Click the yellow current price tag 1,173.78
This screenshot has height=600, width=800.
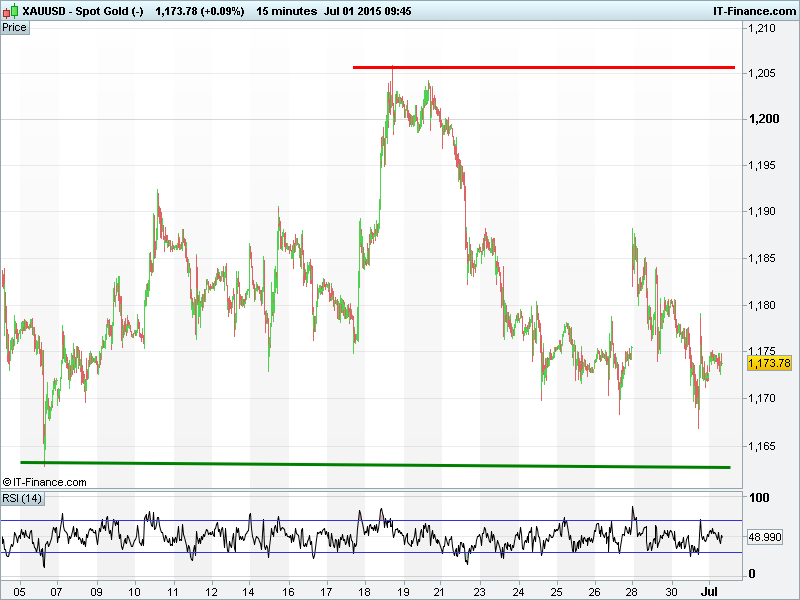coord(769,363)
